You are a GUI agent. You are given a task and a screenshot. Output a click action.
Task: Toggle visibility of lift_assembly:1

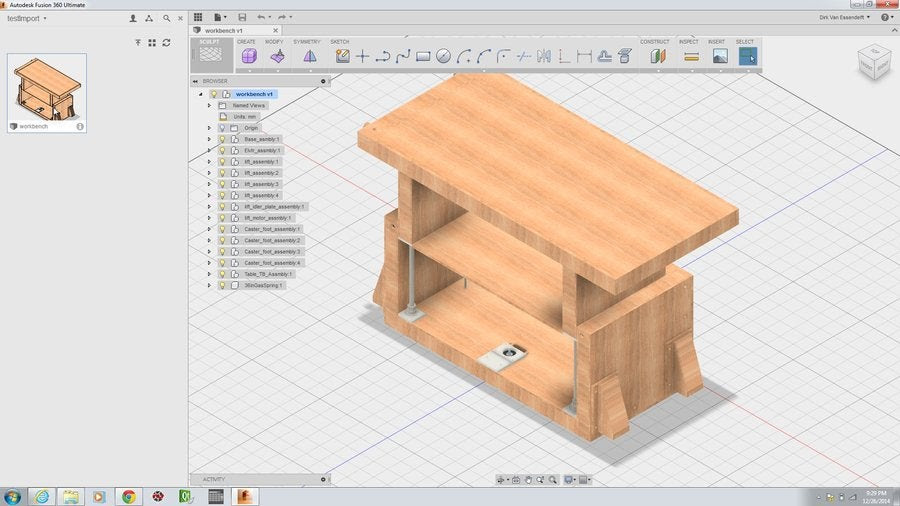223,162
